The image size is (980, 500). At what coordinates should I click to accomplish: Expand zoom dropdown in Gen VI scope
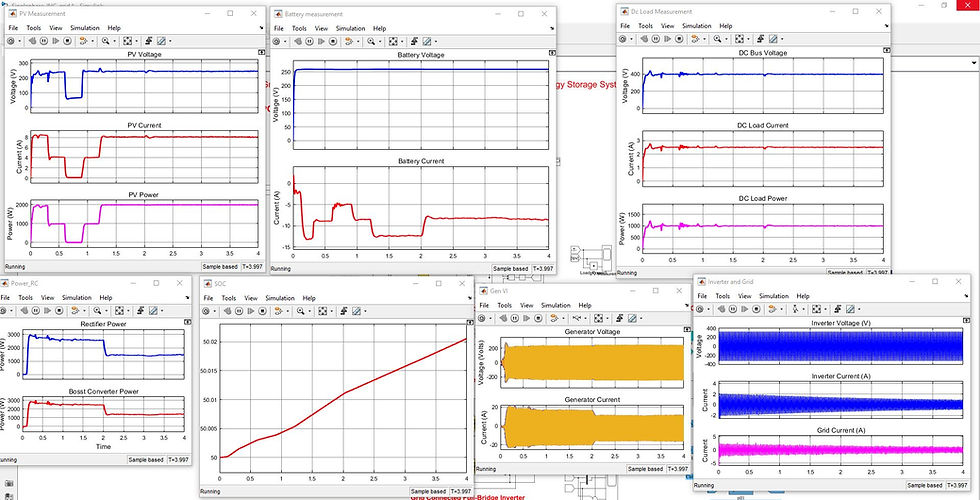coord(585,318)
